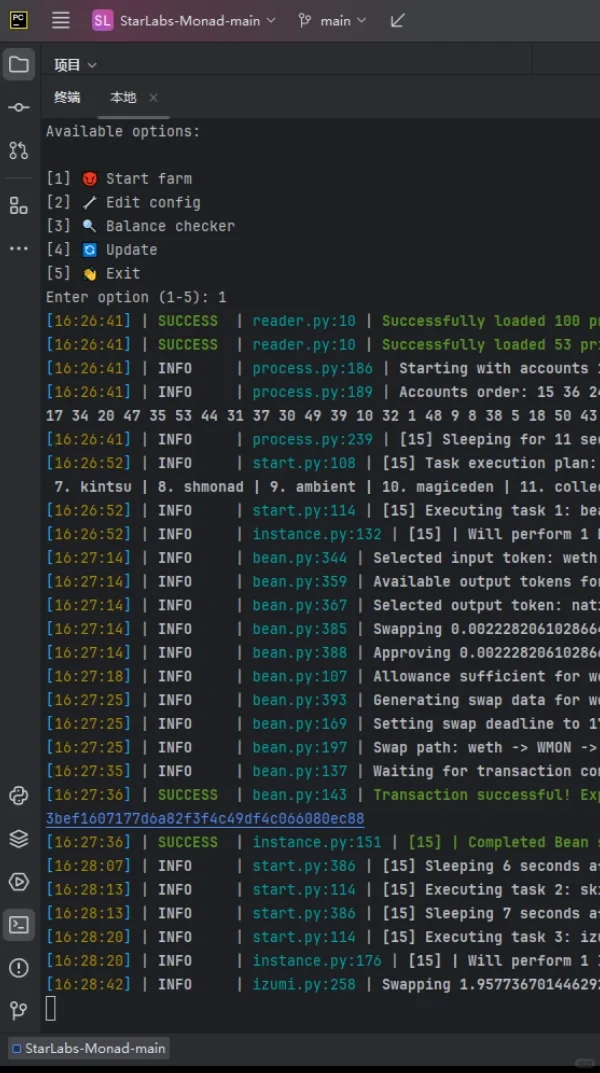The height and width of the screenshot is (1073, 600).
Task: Open instance.py:151 source link
Action: tap(317, 842)
